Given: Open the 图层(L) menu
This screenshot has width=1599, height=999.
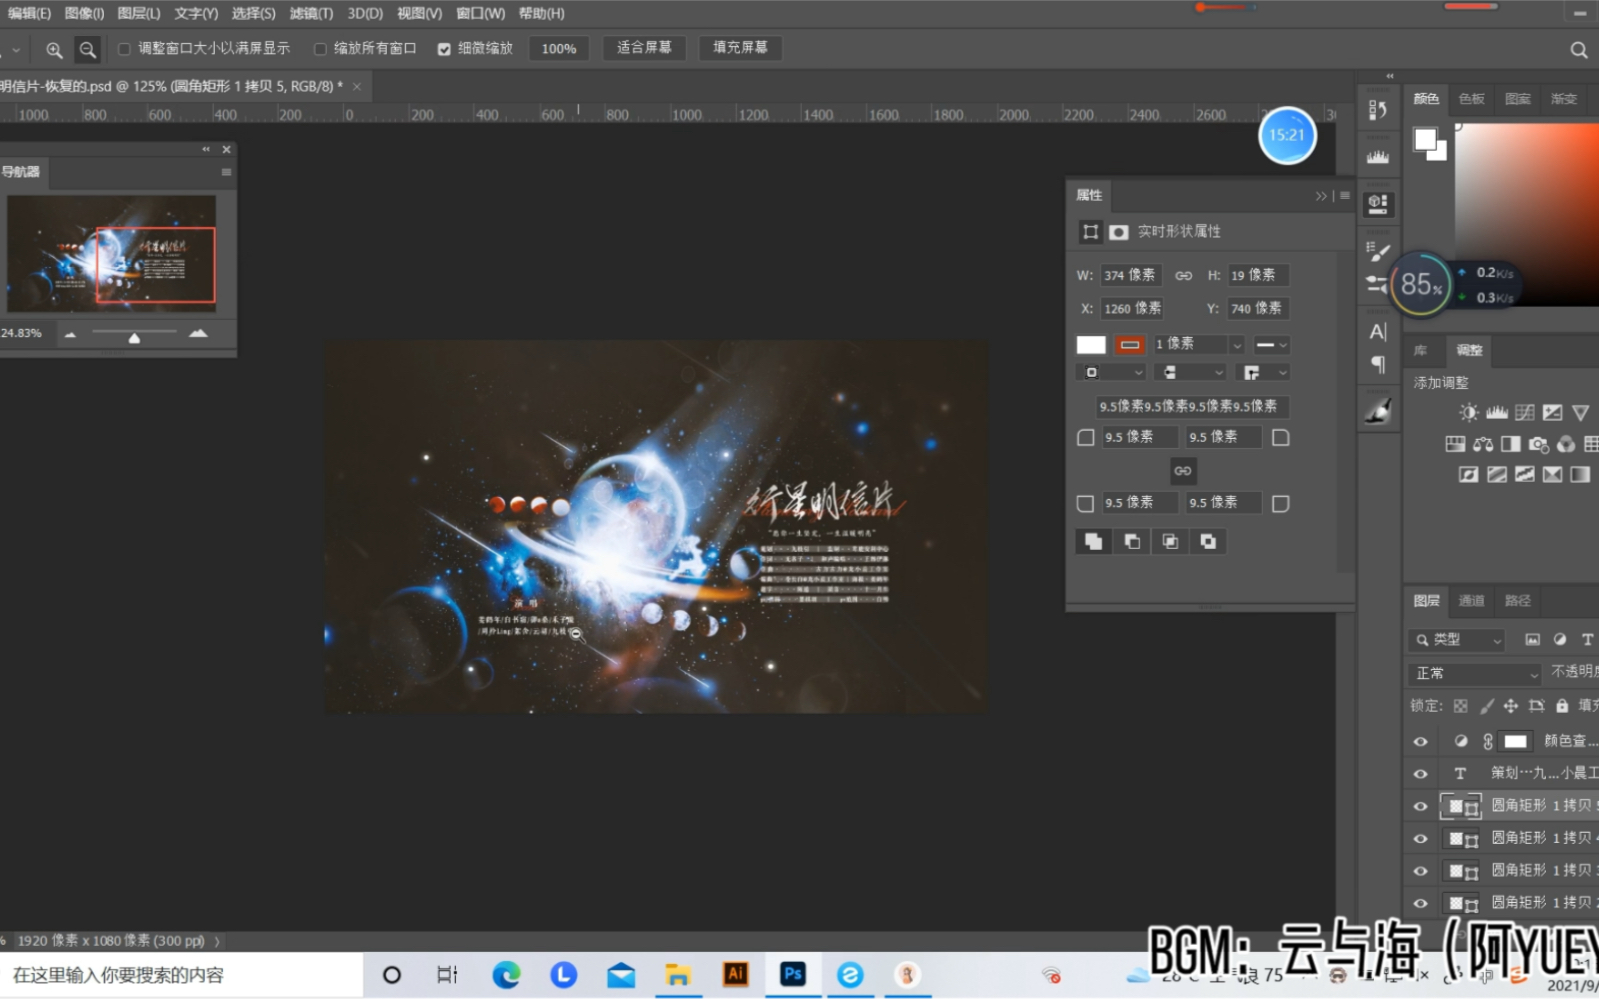Looking at the screenshot, I should (139, 13).
